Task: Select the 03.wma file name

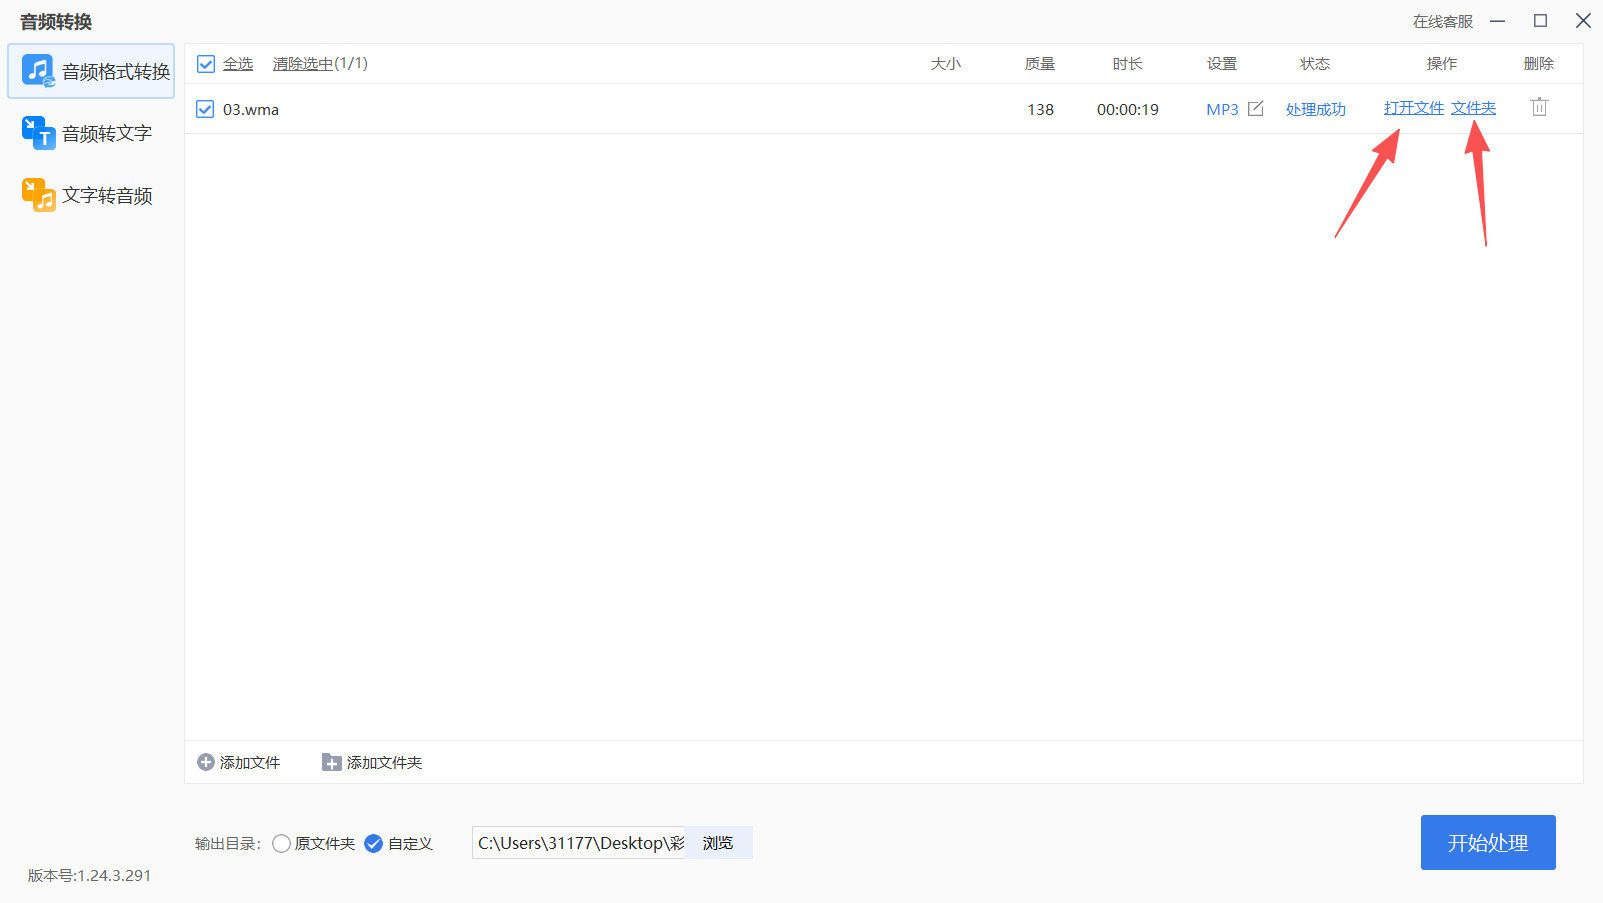Action: (x=251, y=110)
